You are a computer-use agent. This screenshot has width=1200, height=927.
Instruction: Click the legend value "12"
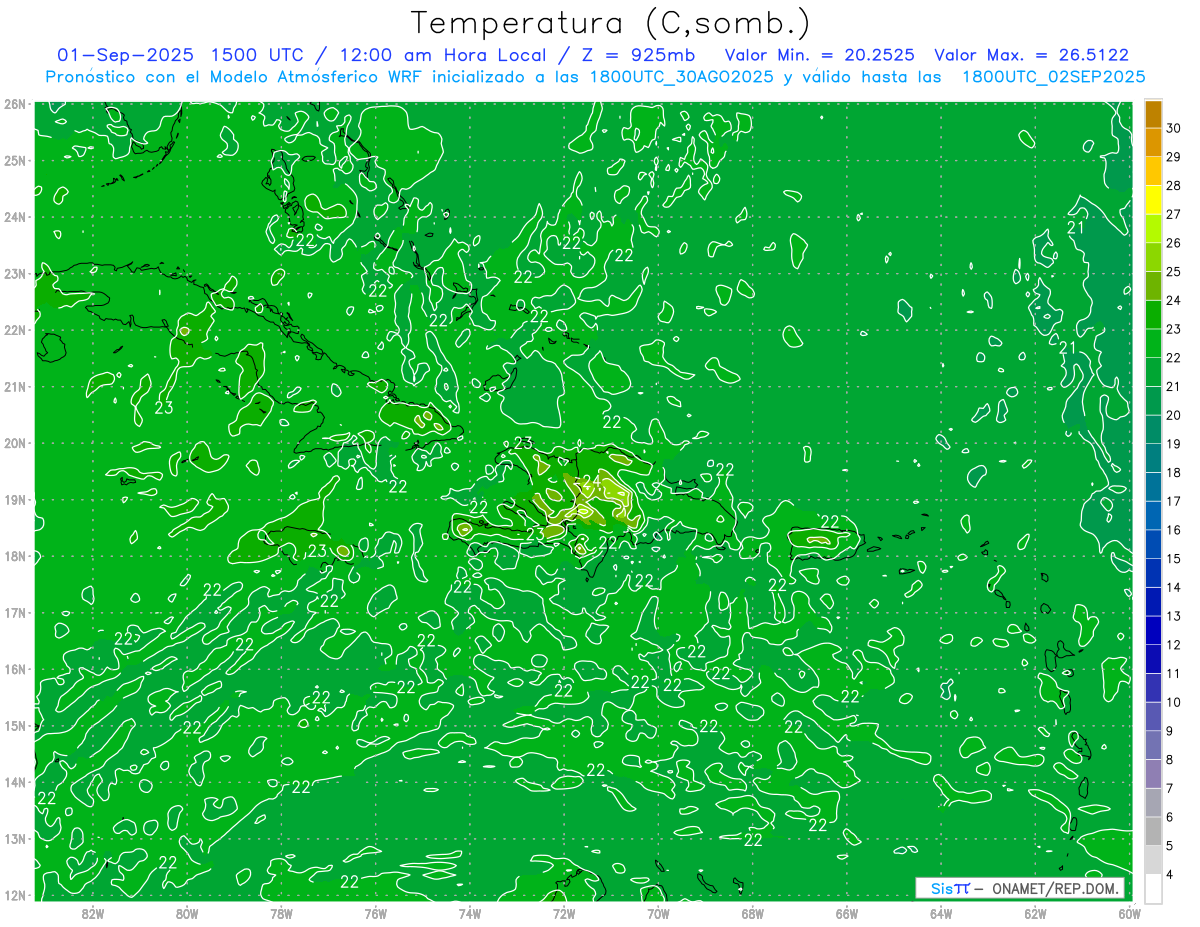[x=1173, y=645]
